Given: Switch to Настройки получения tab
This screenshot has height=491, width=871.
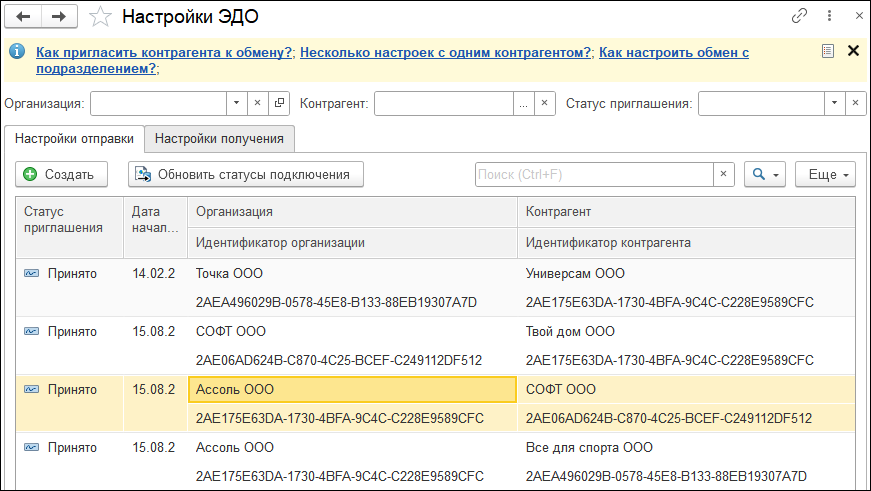Looking at the screenshot, I should click(219, 139).
